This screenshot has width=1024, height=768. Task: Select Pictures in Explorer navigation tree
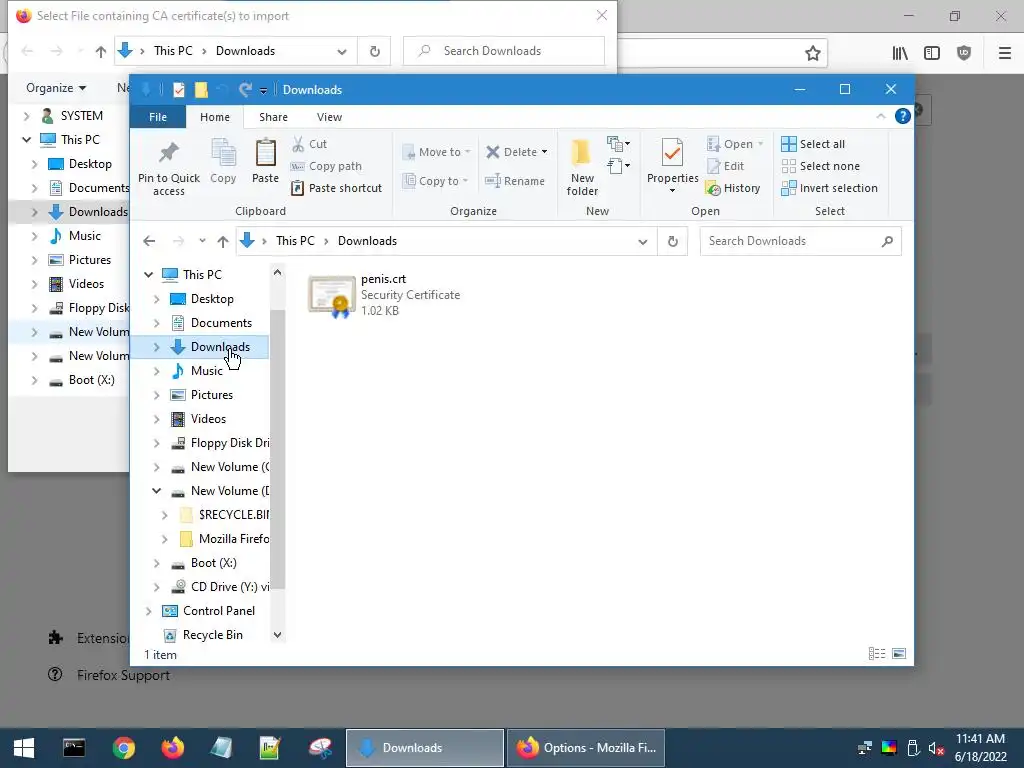[x=212, y=395]
